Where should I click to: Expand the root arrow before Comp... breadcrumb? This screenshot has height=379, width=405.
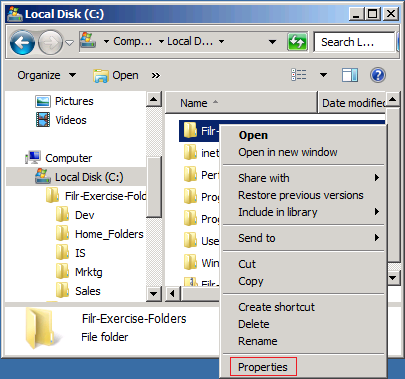pos(106,42)
